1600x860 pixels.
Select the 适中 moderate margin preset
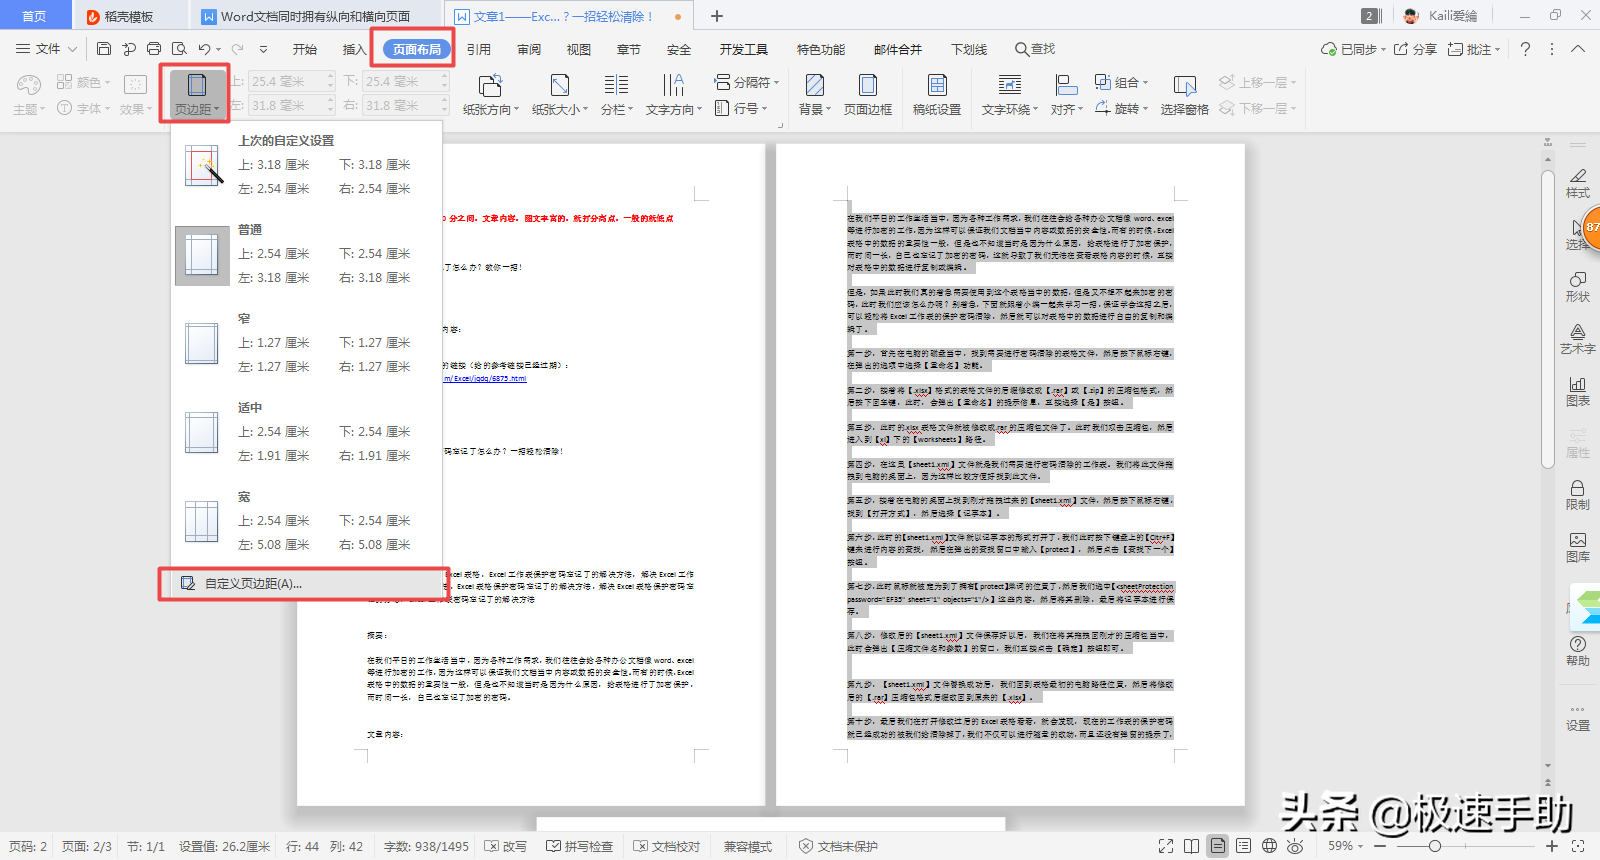click(x=307, y=432)
